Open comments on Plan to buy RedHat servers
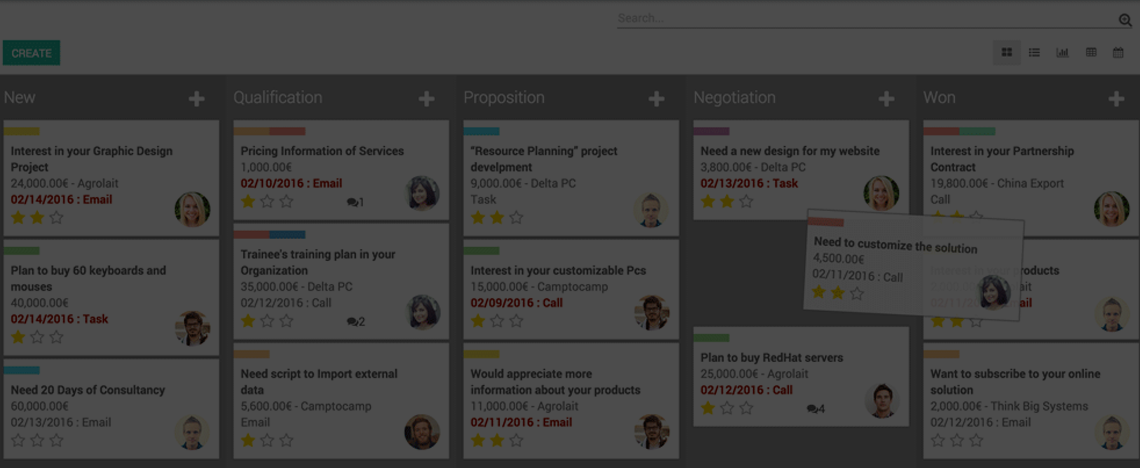 coord(816,409)
